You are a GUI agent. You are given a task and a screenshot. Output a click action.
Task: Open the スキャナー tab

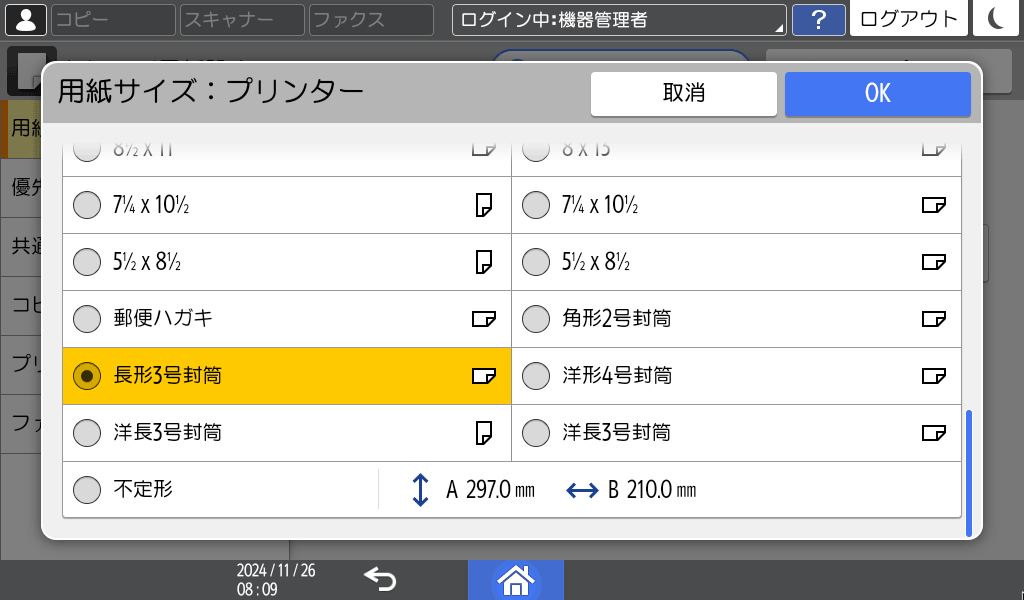241,18
